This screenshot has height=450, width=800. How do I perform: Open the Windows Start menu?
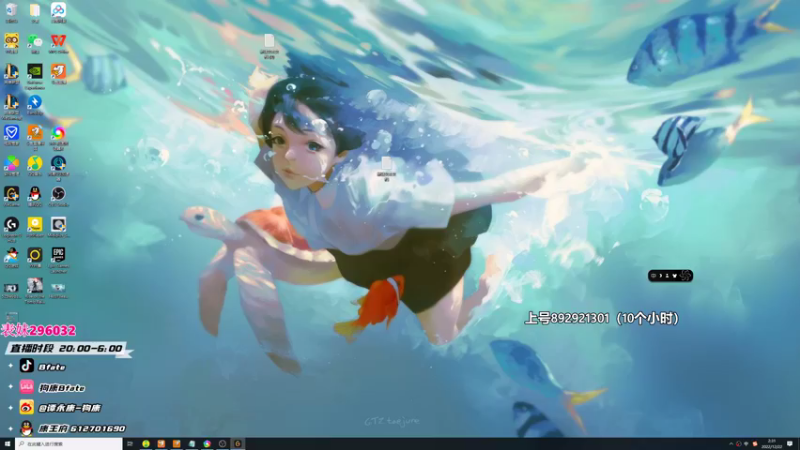point(7,444)
